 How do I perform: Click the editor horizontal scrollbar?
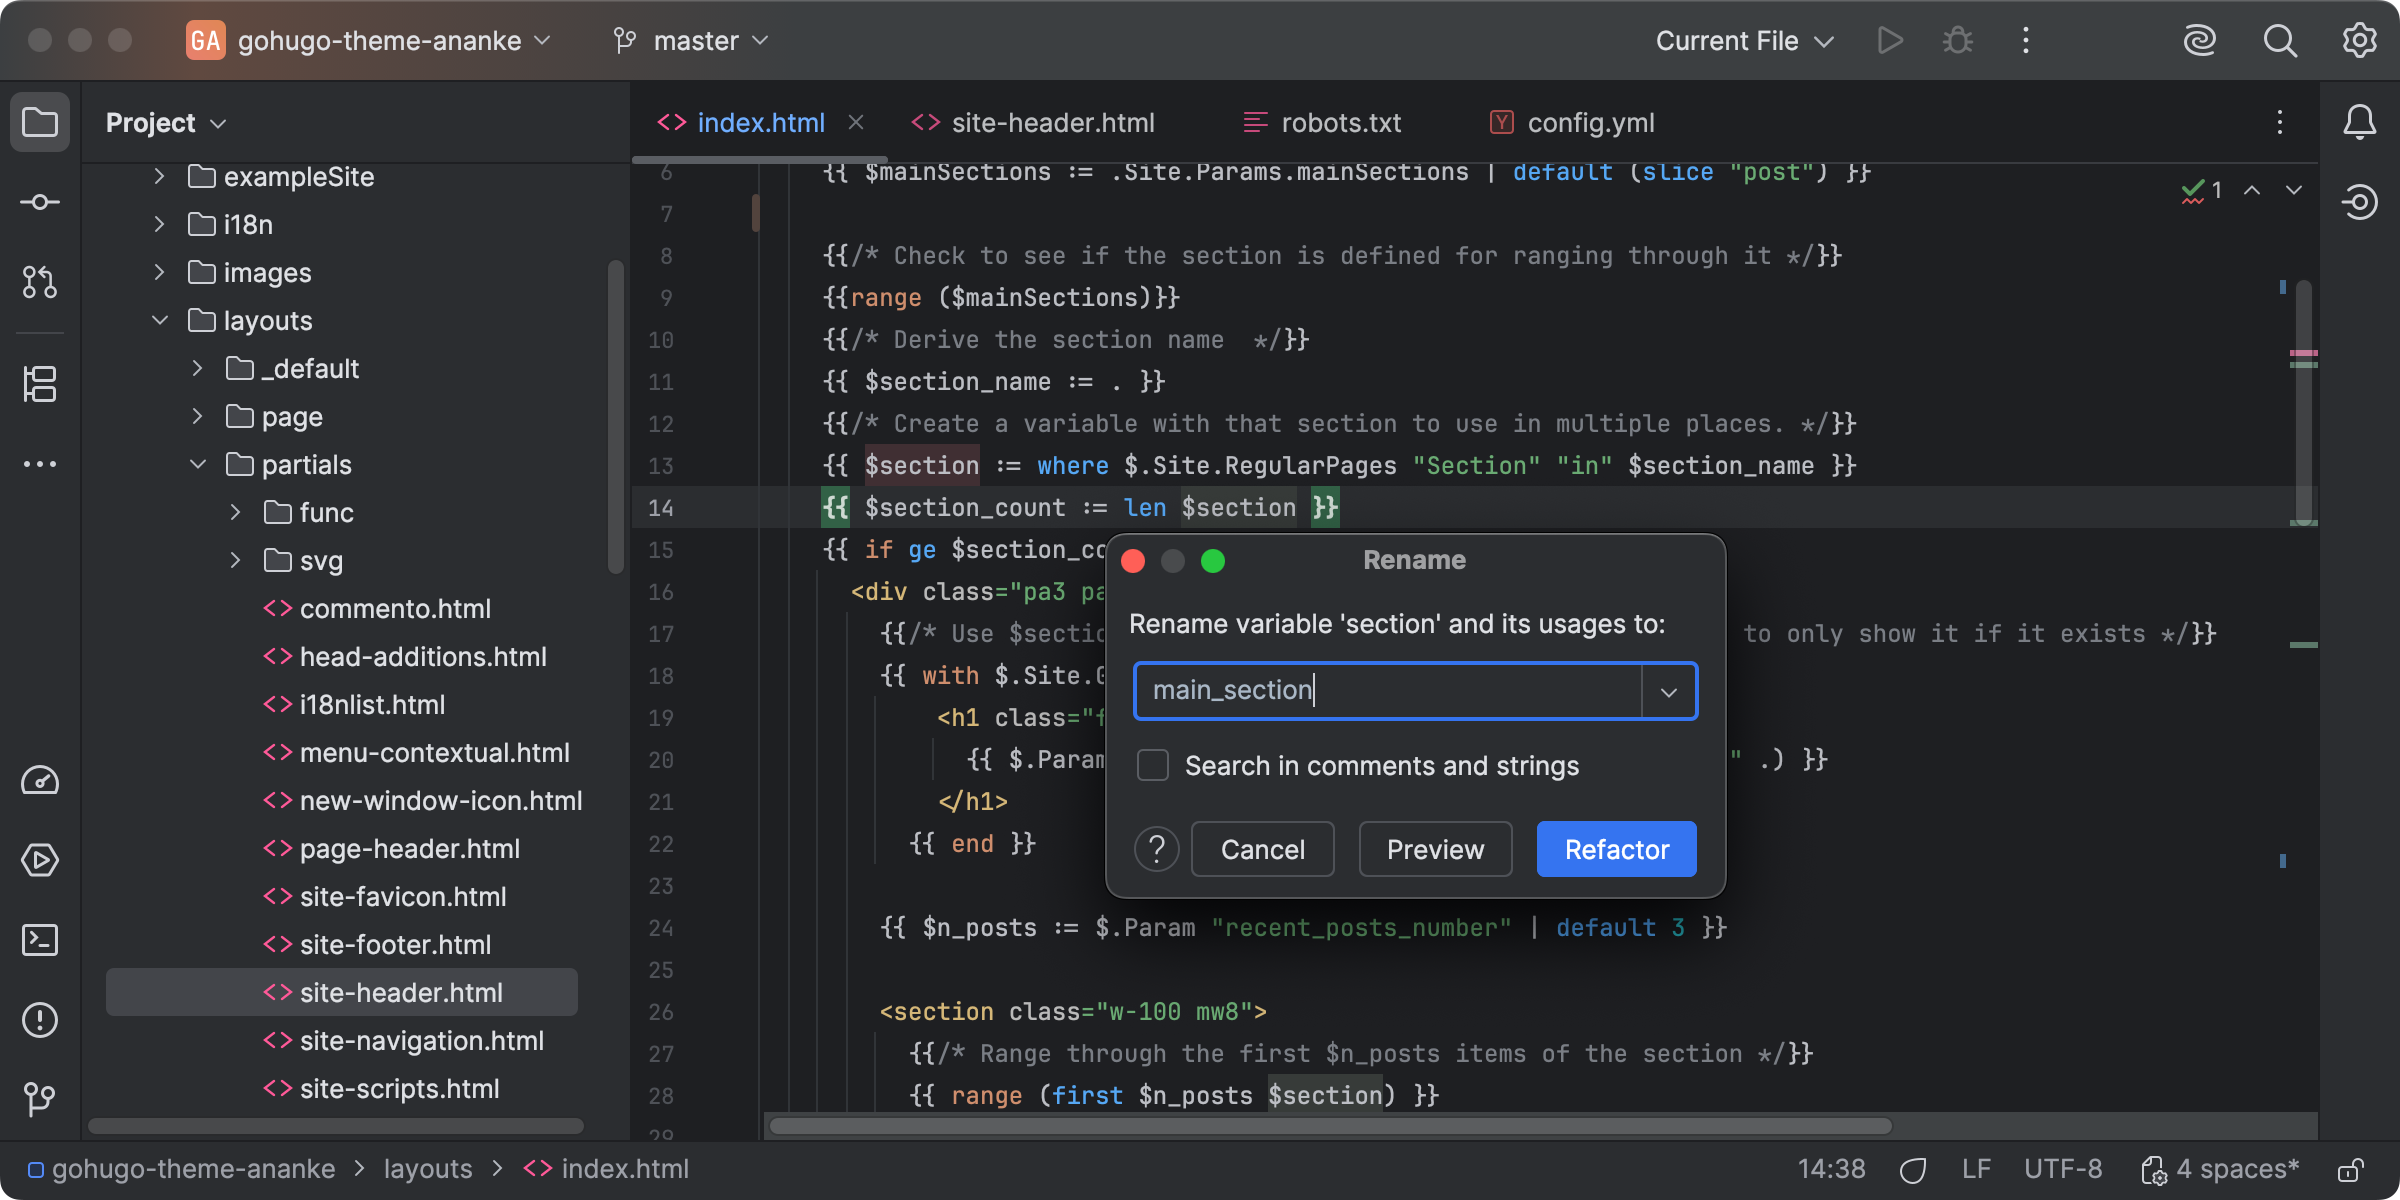tap(1330, 1126)
